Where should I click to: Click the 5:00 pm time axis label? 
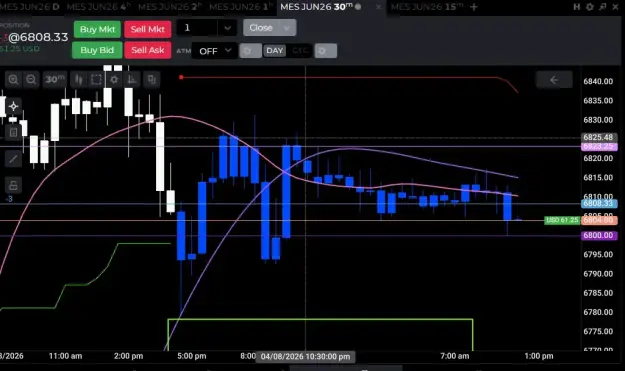(x=192, y=356)
